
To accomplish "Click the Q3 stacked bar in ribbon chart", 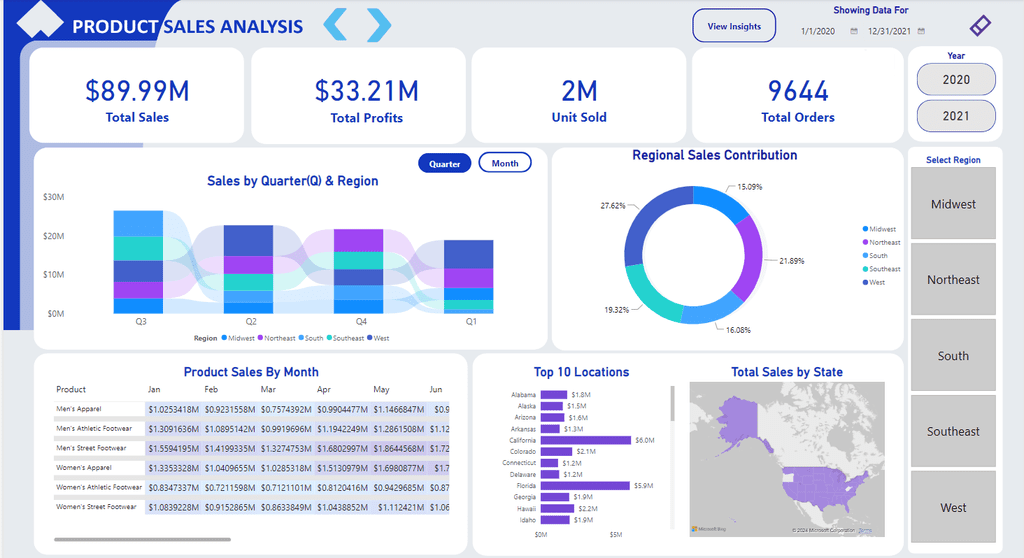I will click(138, 262).
